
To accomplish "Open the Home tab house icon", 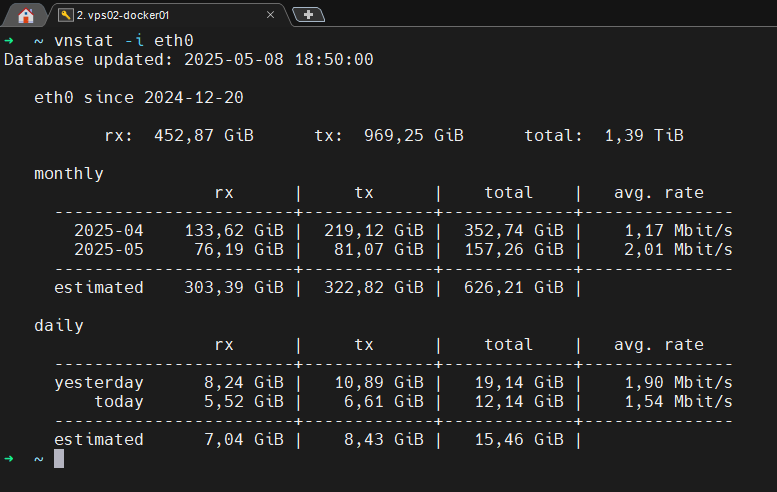I will (25, 14).
